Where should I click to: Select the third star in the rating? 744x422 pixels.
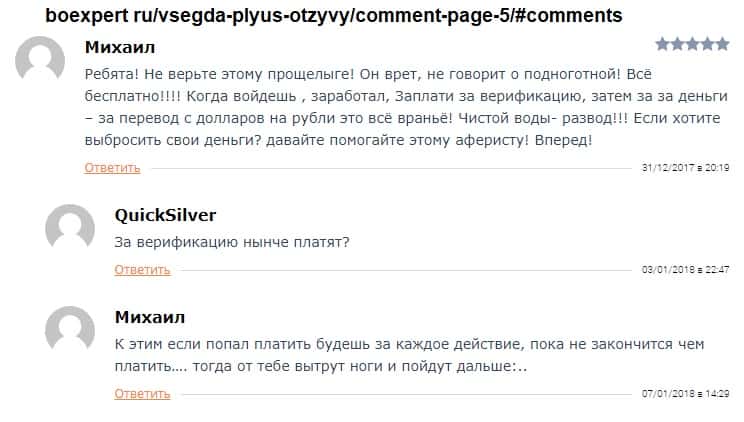[693, 44]
